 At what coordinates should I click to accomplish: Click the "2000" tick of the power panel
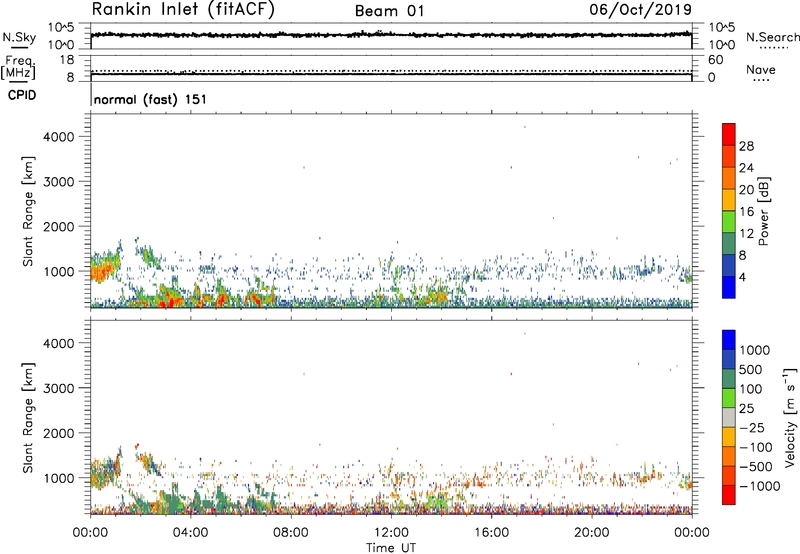coord(59,226)
